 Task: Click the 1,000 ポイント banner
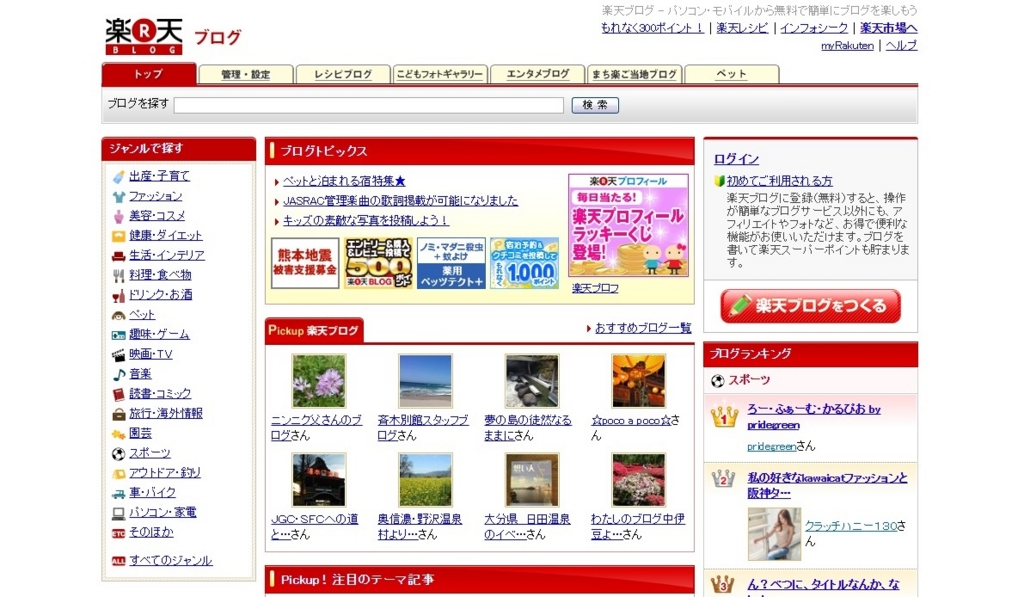point(524,263)
